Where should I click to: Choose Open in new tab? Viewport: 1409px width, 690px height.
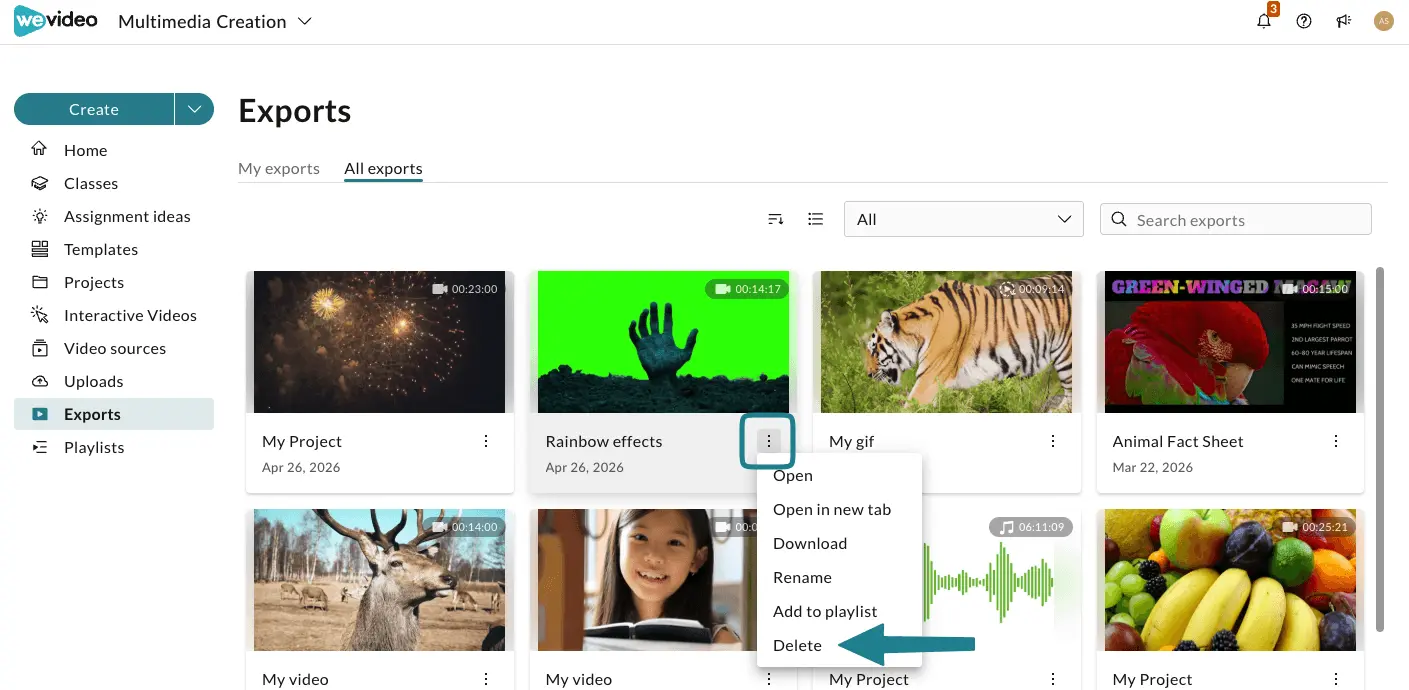tap(839, 509)
